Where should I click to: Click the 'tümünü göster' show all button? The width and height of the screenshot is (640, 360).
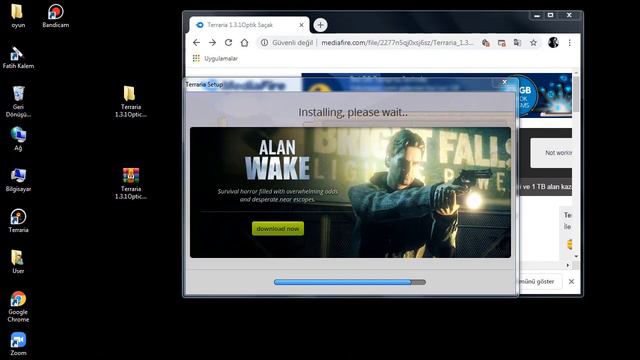(540, 281)
